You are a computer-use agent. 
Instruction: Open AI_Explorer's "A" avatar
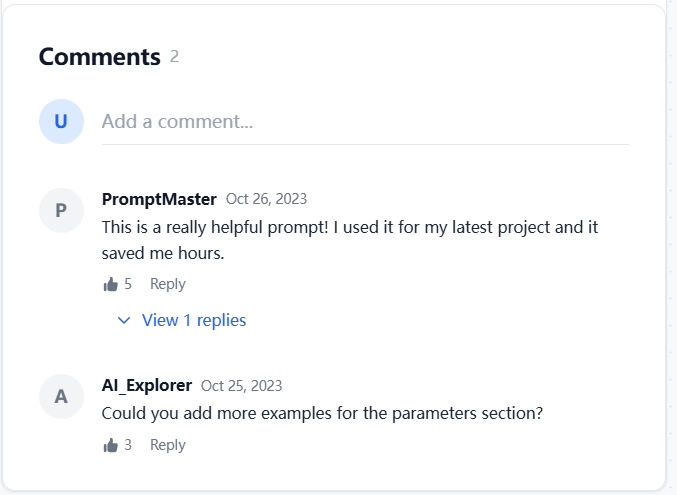click(x=61, y=396)
